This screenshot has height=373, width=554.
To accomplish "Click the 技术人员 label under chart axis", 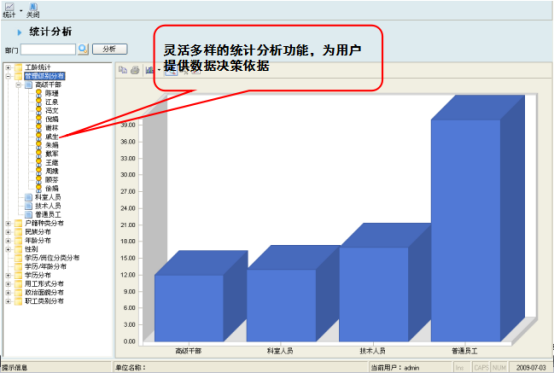I will [372, 351].
